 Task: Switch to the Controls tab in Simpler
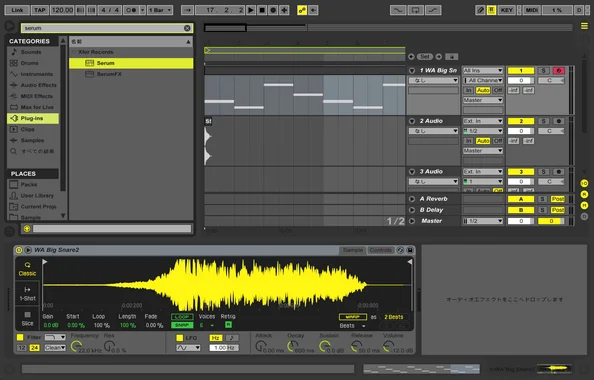point(380,250)
